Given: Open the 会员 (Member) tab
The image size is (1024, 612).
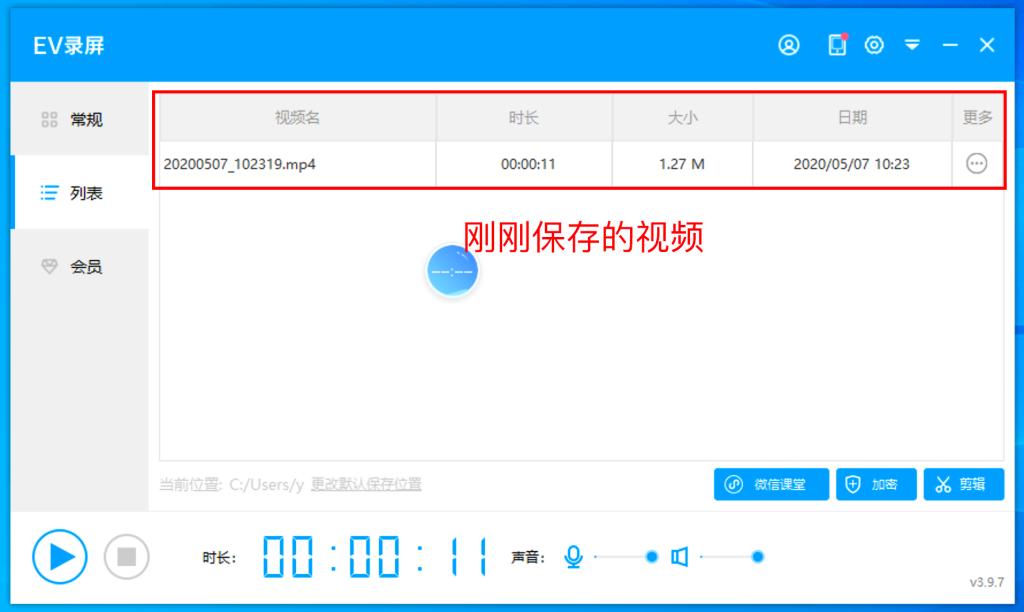Looking at the screenshot, I should click(x=80, y=267).
